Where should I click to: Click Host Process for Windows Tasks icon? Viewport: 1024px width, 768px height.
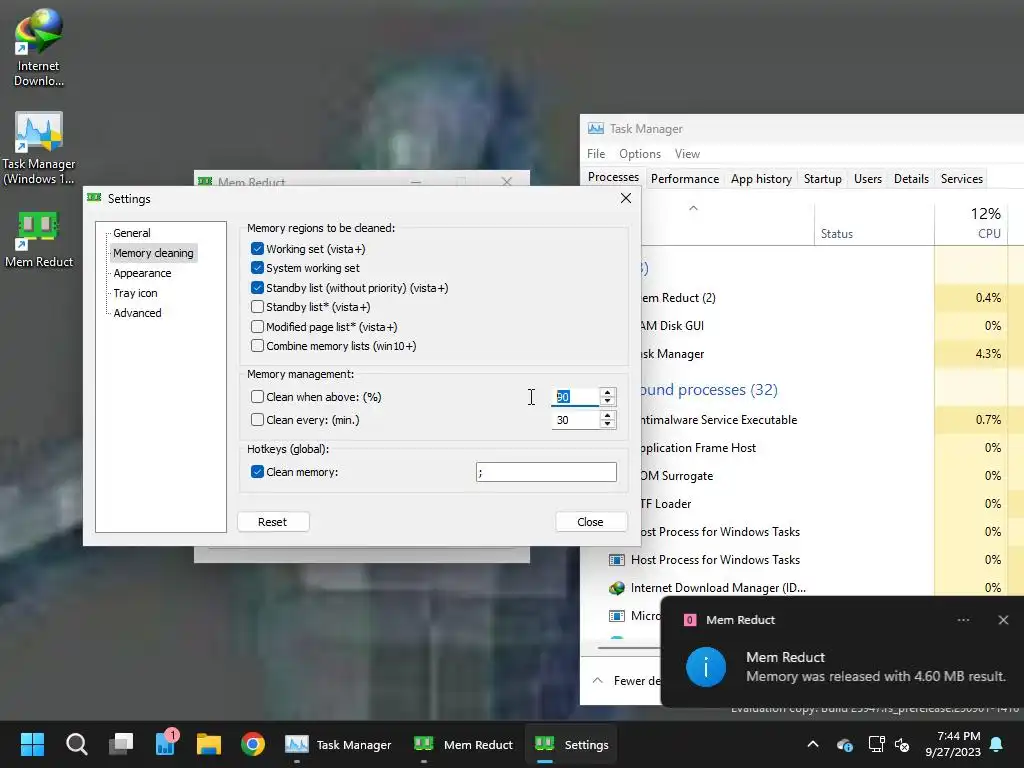tap(616, 560)
